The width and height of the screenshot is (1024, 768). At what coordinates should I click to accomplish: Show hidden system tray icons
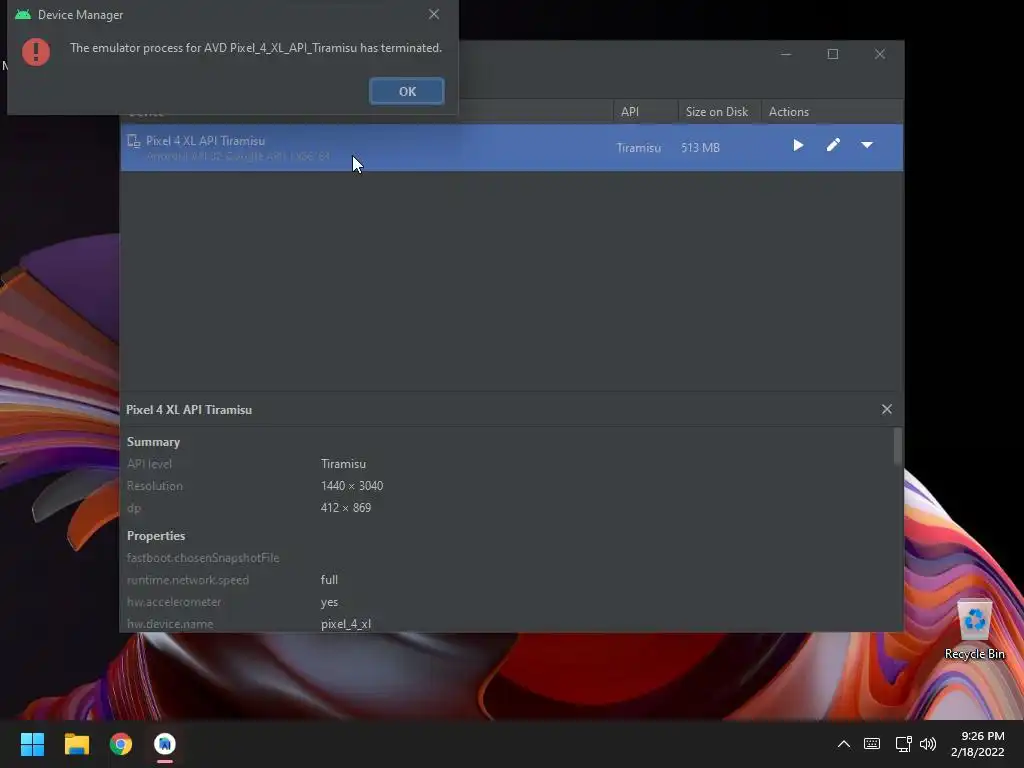coord(843,744)
